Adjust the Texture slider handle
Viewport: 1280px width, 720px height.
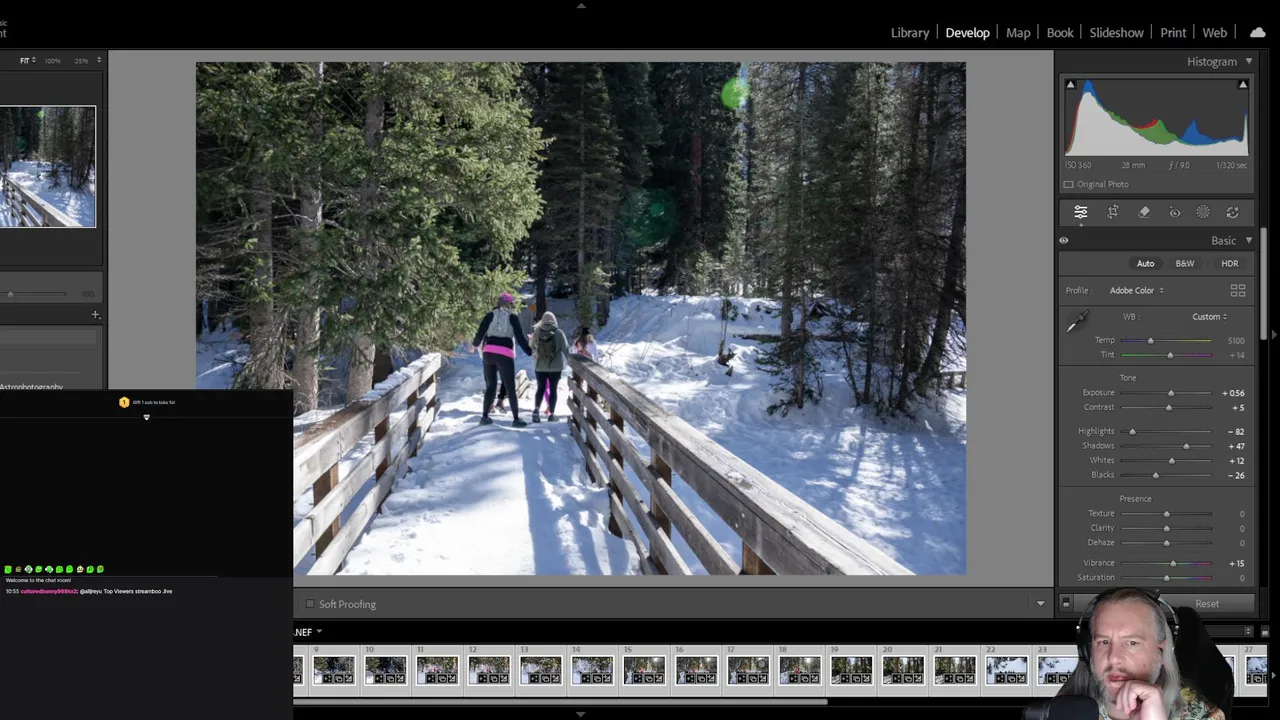1166,514
